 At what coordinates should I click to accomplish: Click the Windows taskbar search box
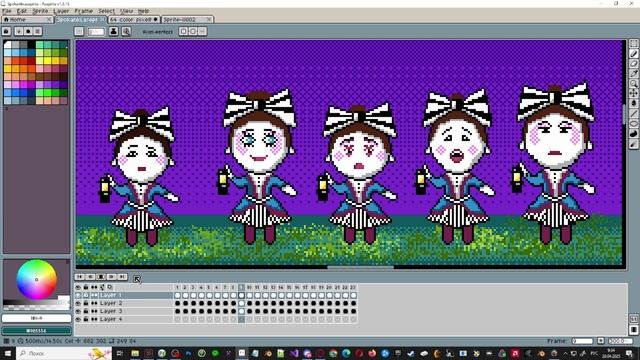64,353
